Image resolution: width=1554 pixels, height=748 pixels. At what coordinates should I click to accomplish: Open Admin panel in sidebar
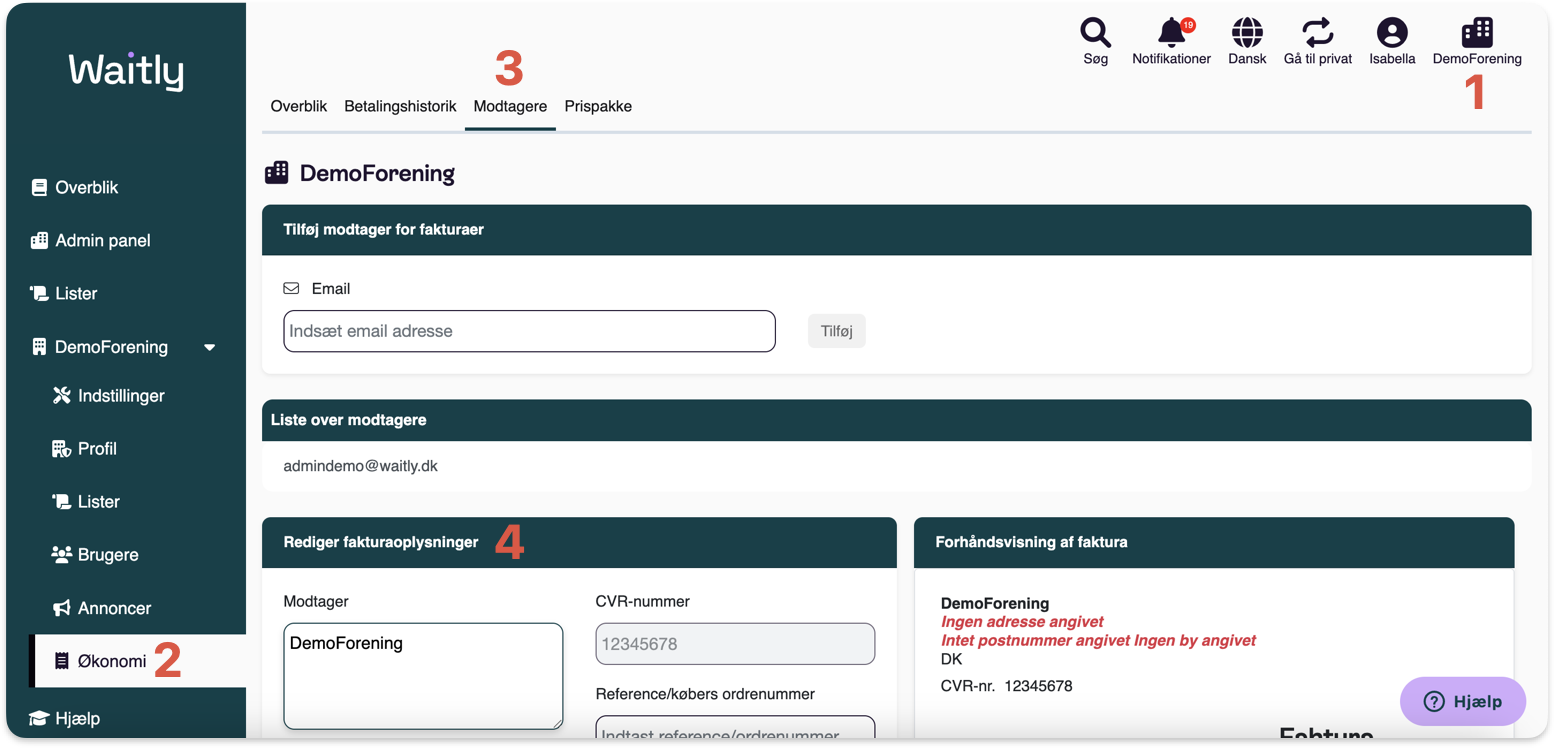click(102, 241)
